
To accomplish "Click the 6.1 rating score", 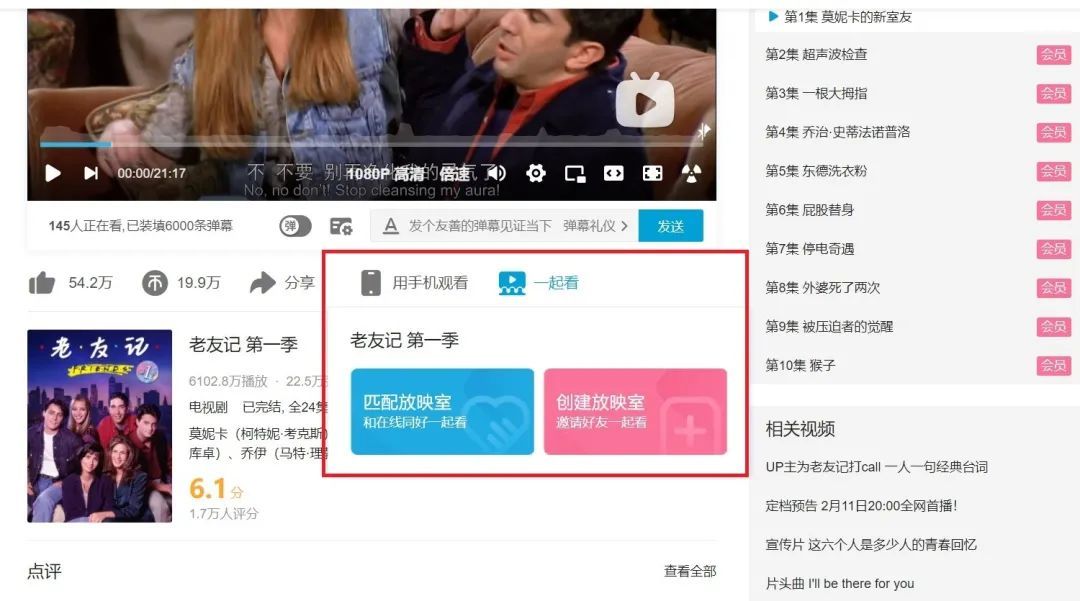I will [x=207, y=488].
